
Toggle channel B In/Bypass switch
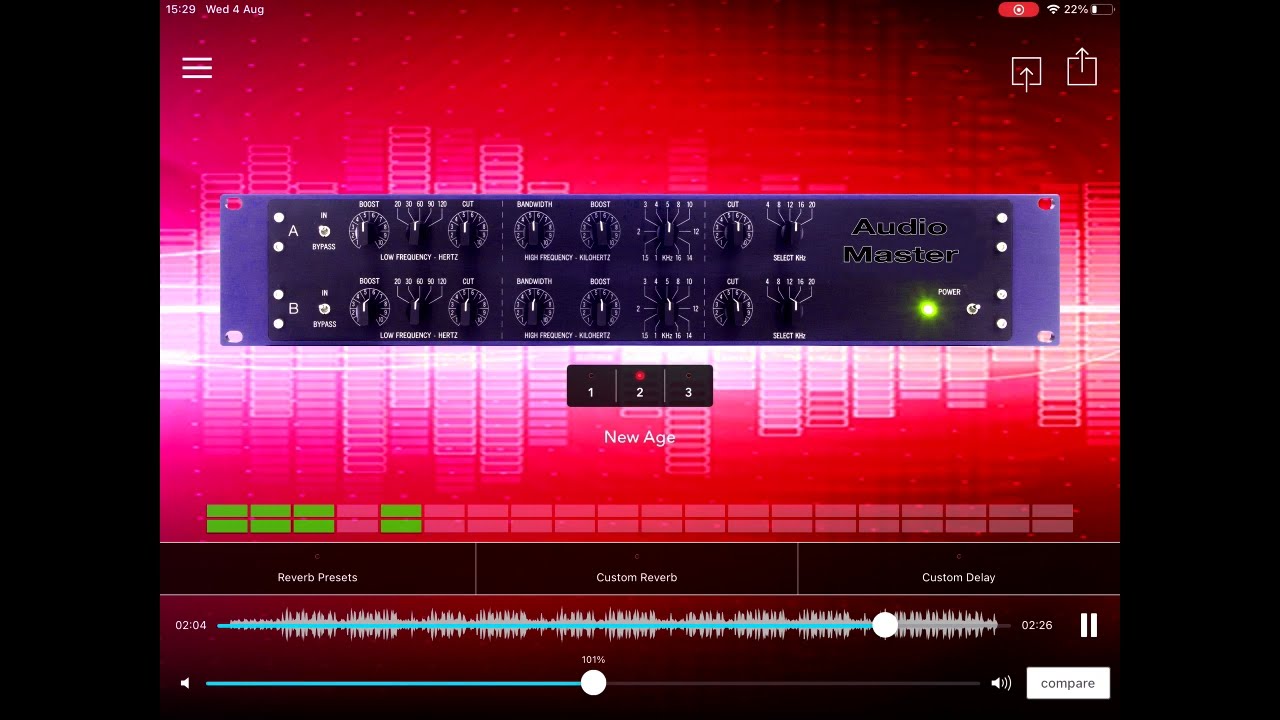(x=324, y=308)
